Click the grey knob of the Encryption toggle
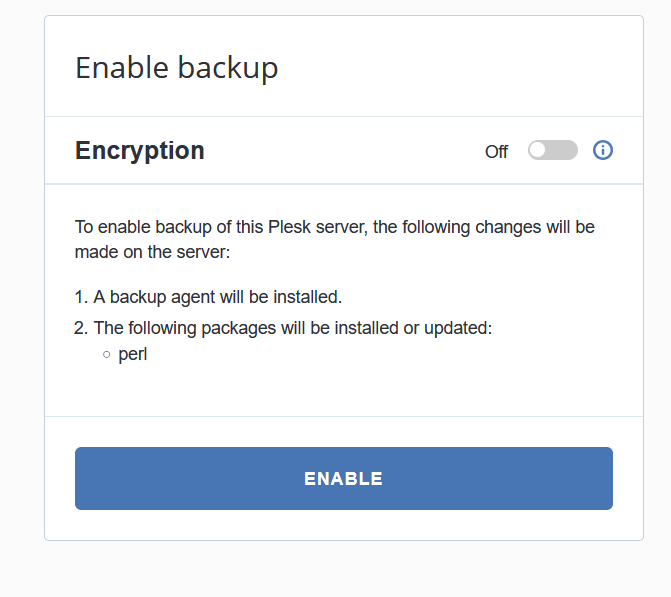The image size is (671, 597). click(538, 150)
